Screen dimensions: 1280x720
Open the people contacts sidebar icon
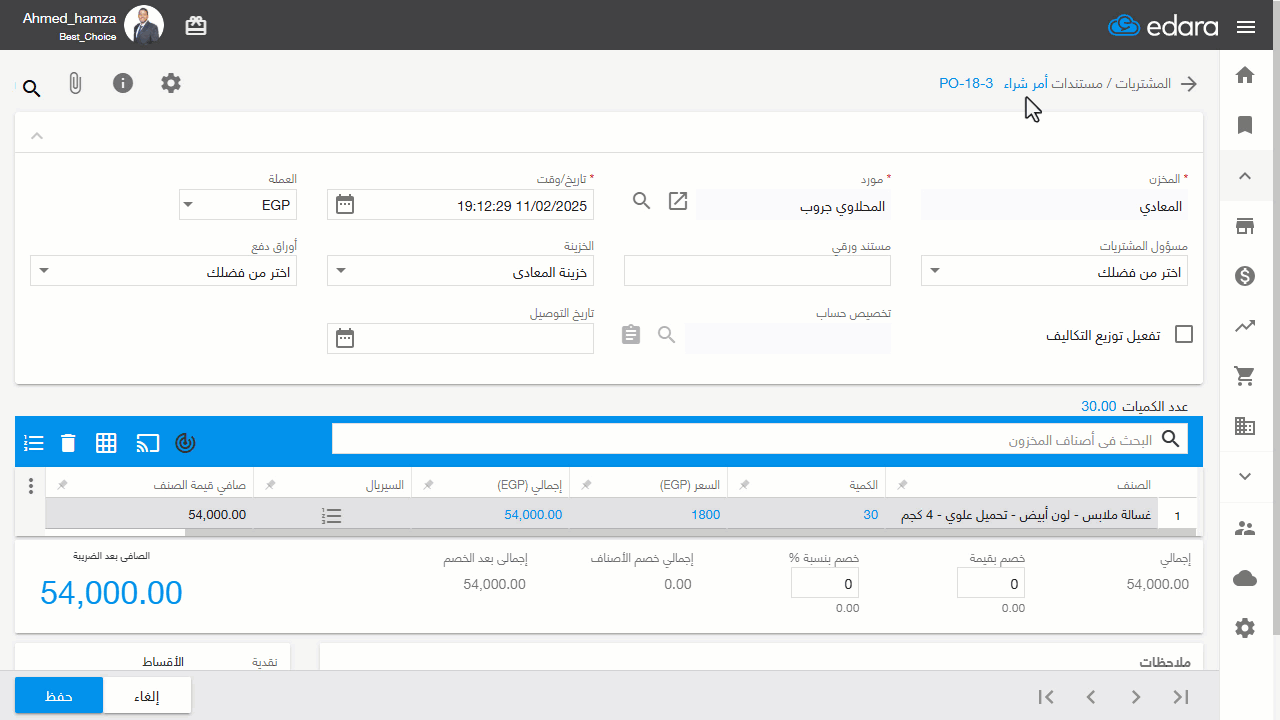point(1245,528)
